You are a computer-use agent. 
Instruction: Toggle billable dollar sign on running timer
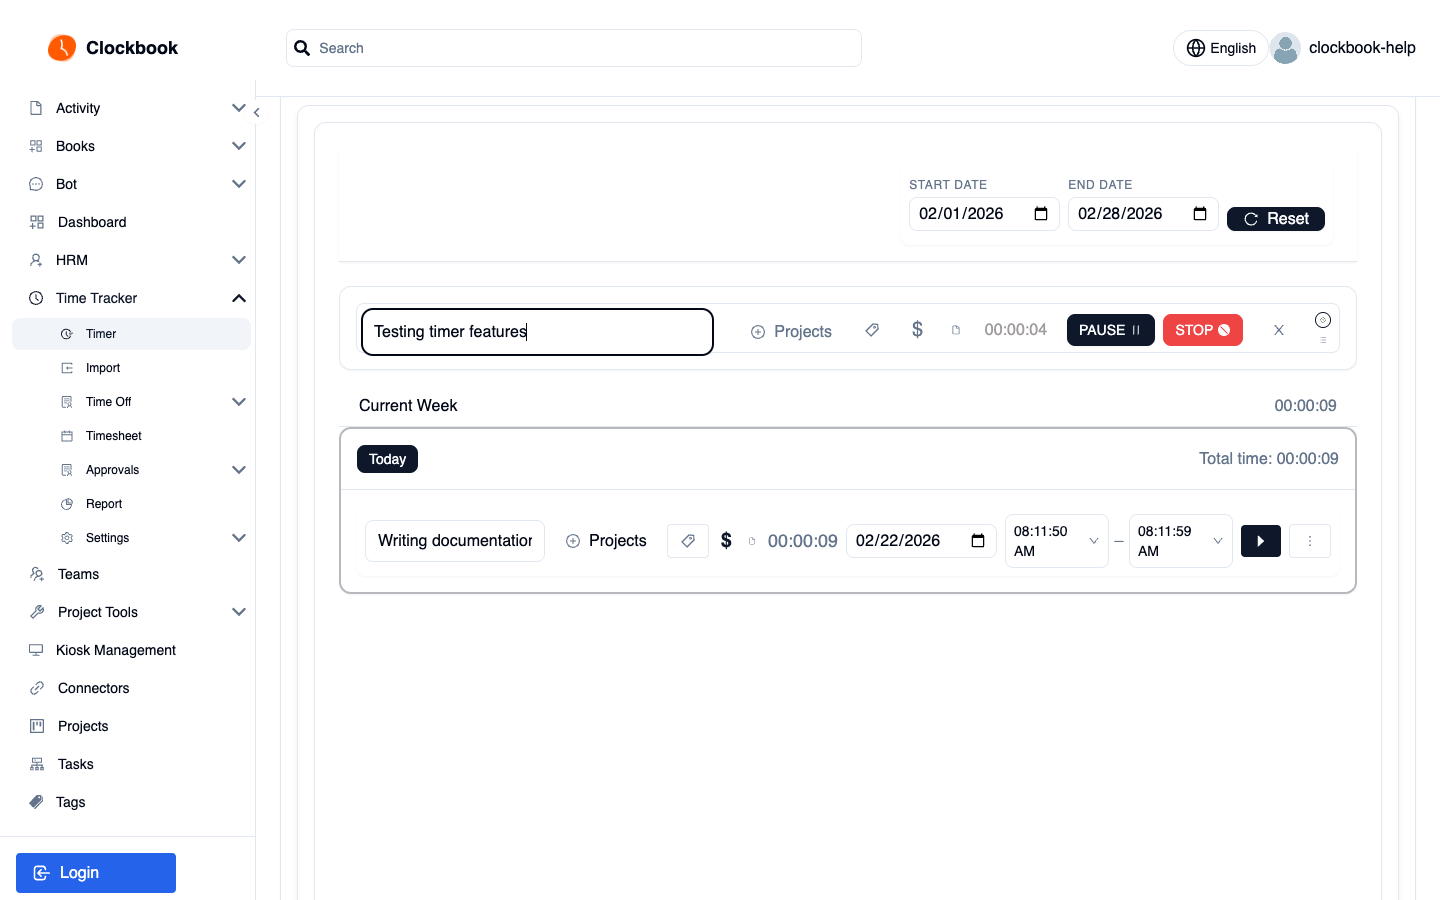(x=917, y=330)
